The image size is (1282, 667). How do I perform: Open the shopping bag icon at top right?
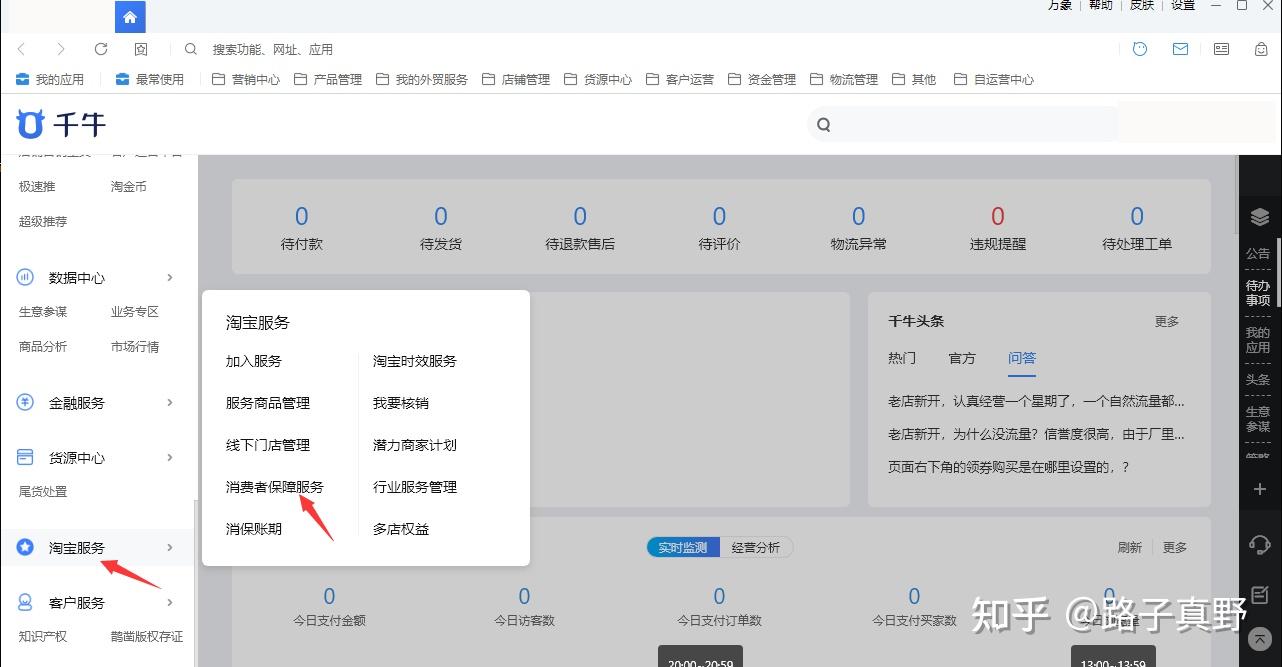[1261, 48]
